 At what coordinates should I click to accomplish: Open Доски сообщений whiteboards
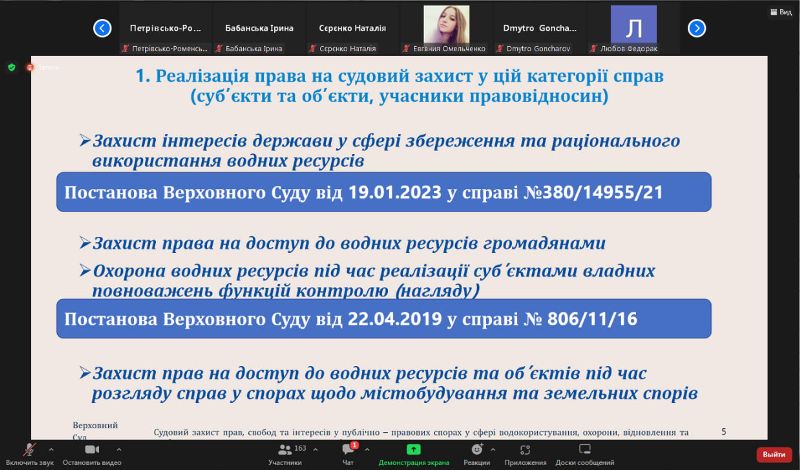[x=585, y=454]
